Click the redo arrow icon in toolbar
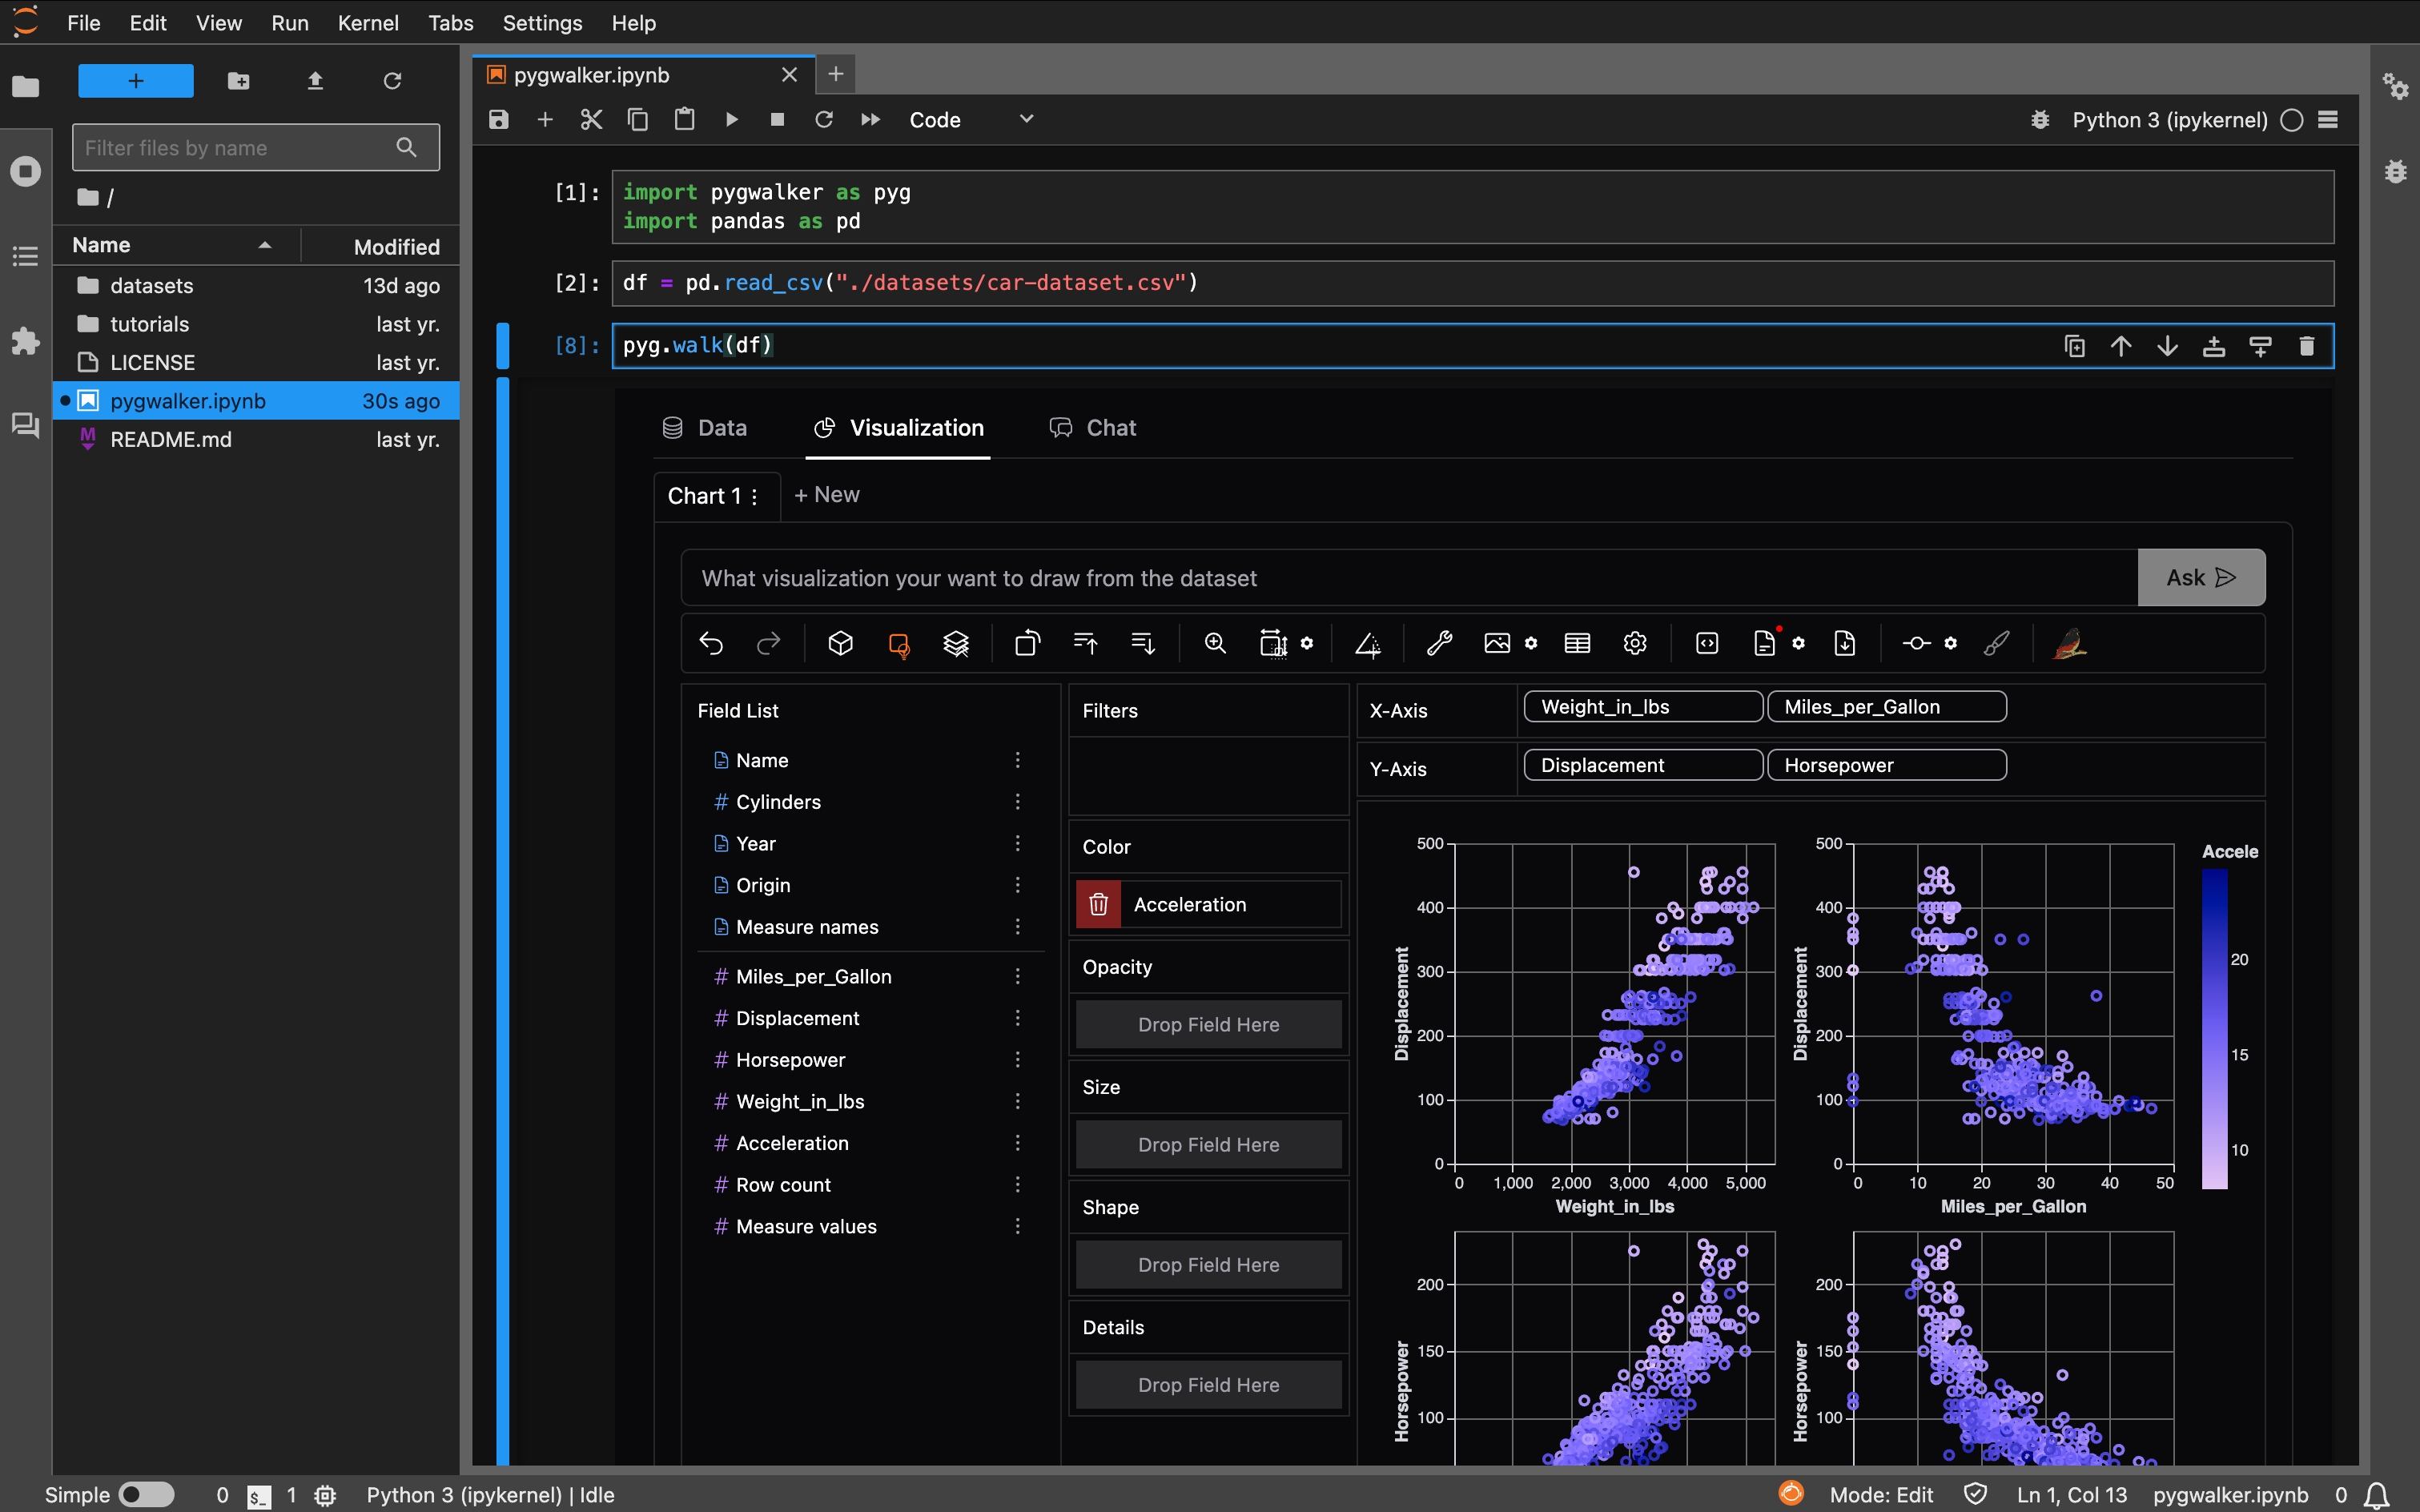The height and width of the screenshot is (1512, 2420). coord(768,643)
